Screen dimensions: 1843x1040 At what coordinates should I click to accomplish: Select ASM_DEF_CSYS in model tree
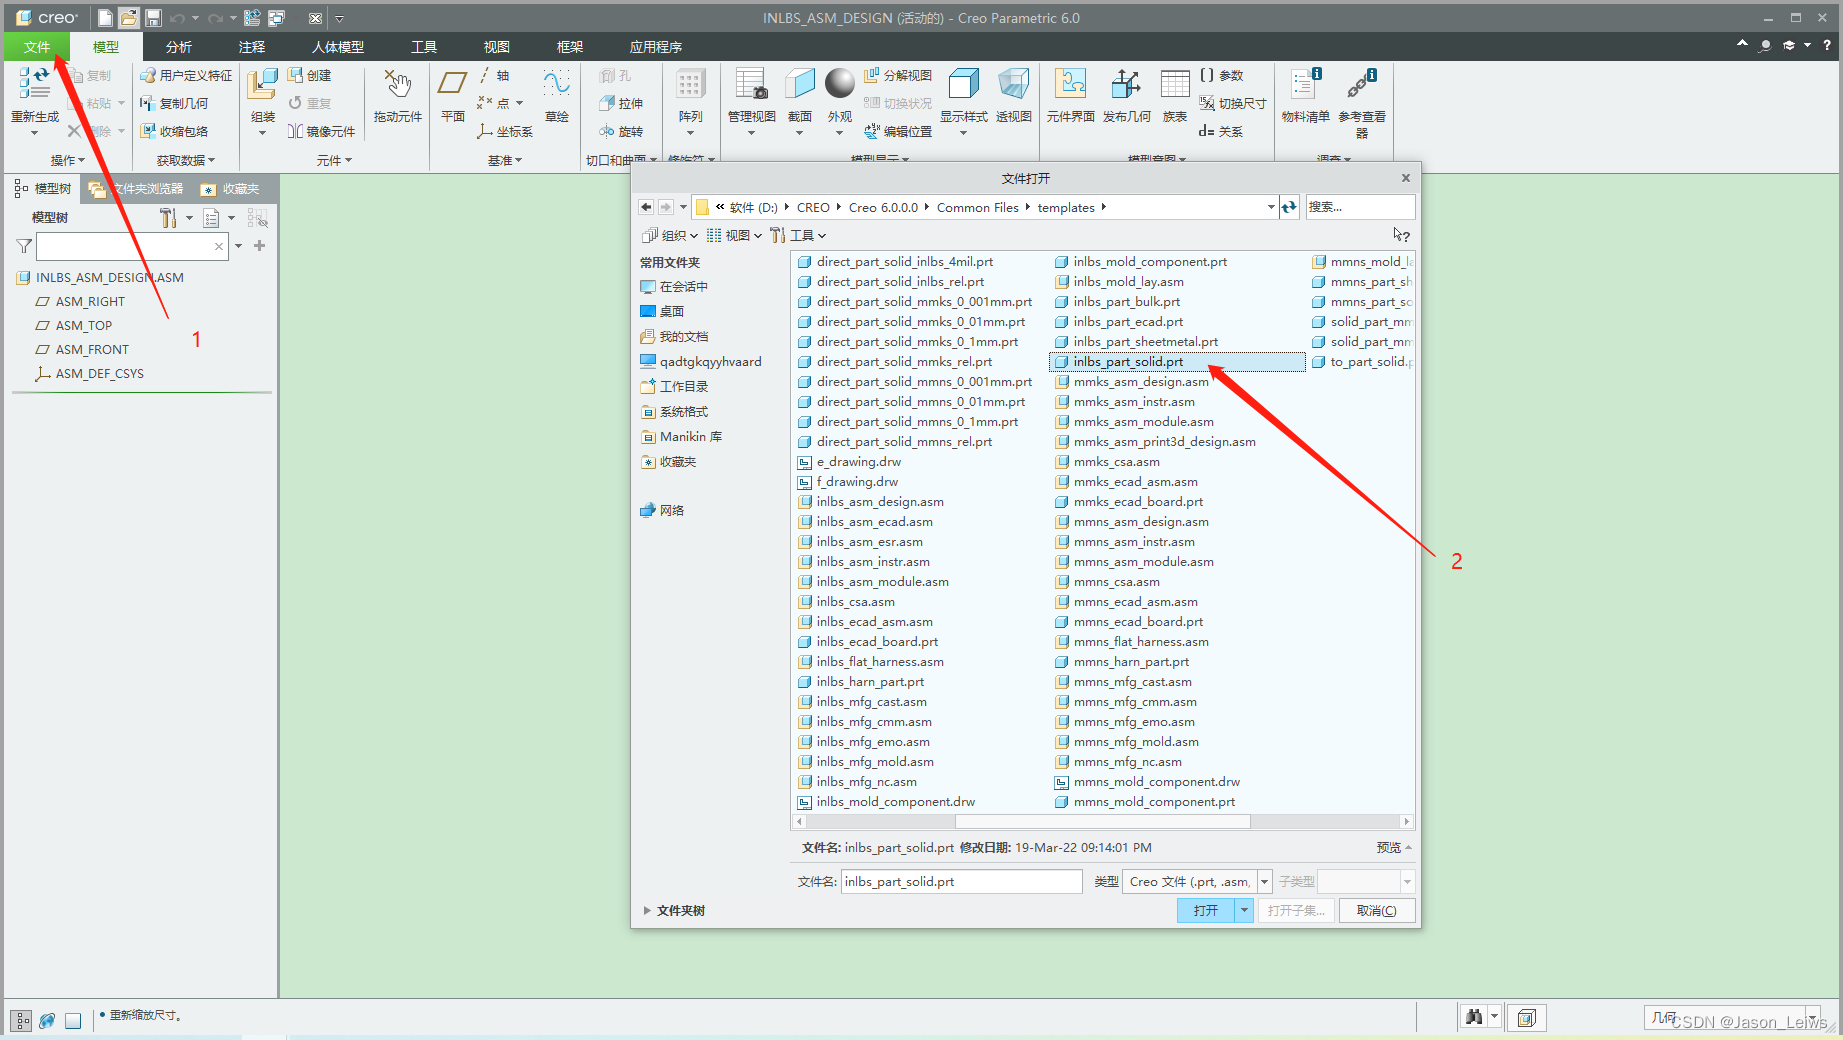[x=89, y=374]
